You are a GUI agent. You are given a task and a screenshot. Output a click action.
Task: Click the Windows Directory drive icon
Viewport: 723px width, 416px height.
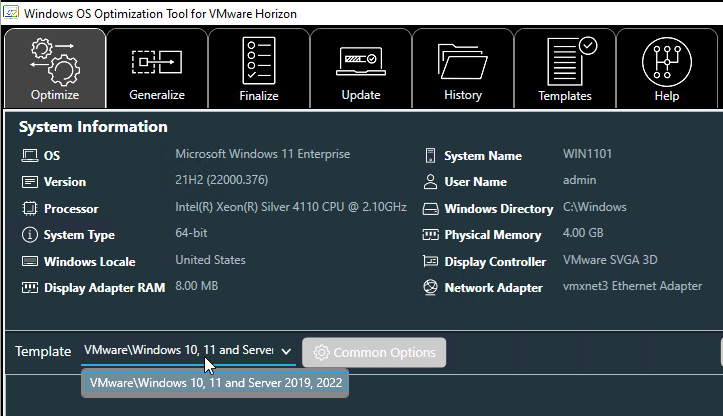(x=430, y=209)
